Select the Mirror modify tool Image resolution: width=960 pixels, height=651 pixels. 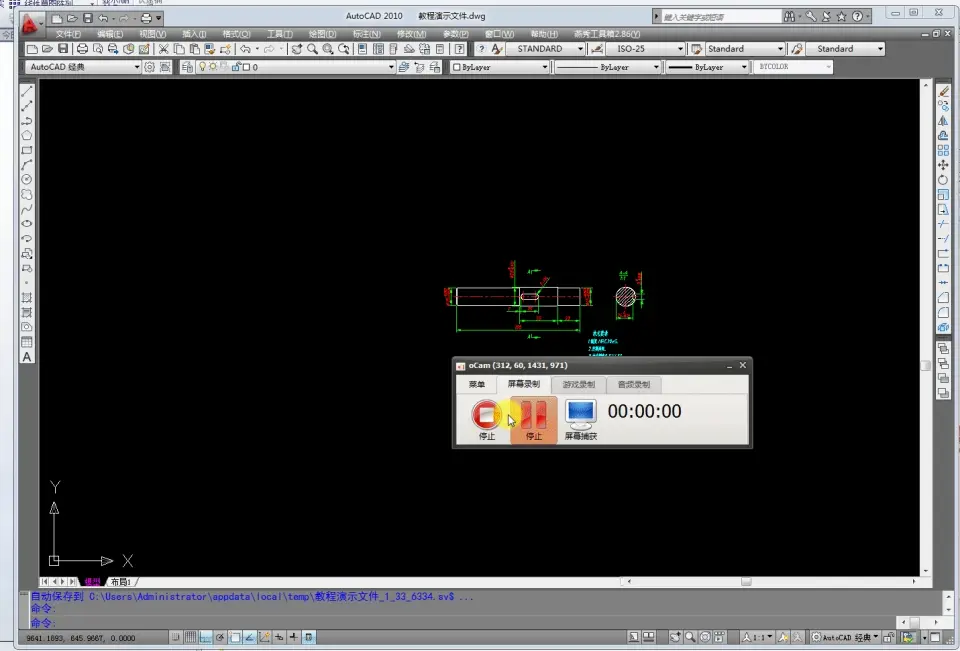[943, 121]
